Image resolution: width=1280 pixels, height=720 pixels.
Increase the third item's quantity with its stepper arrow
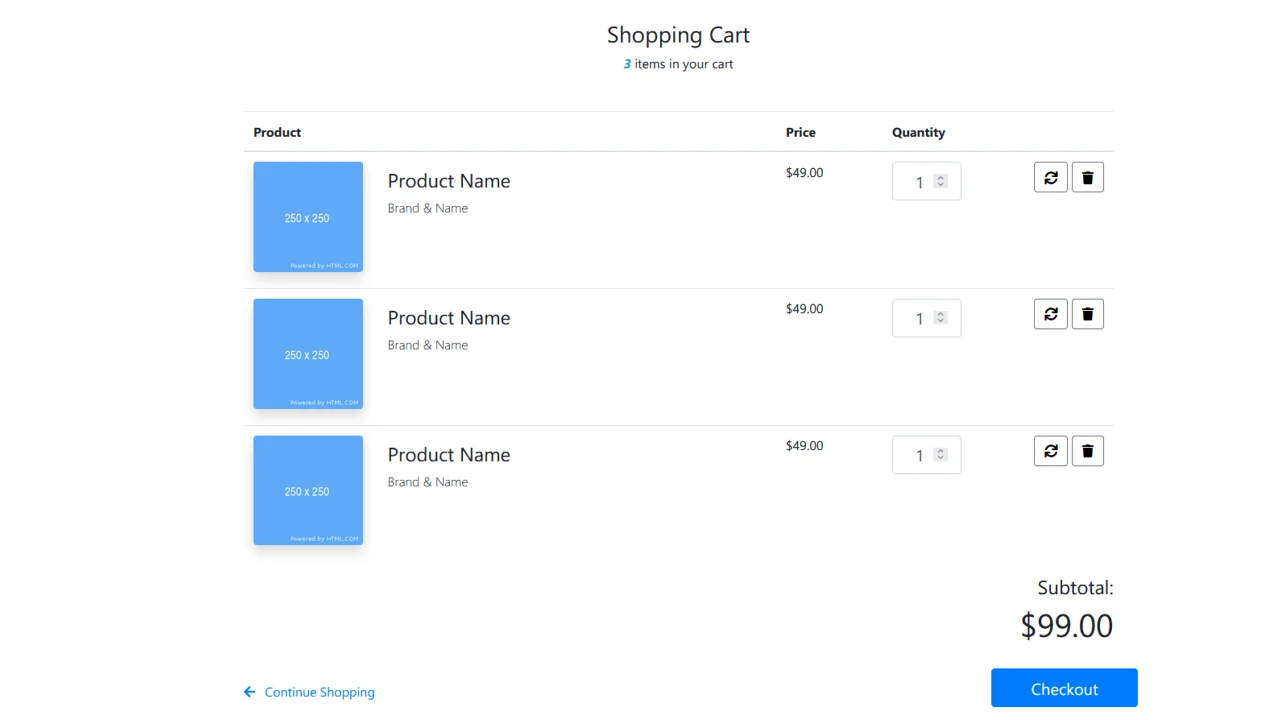point(939,450)
